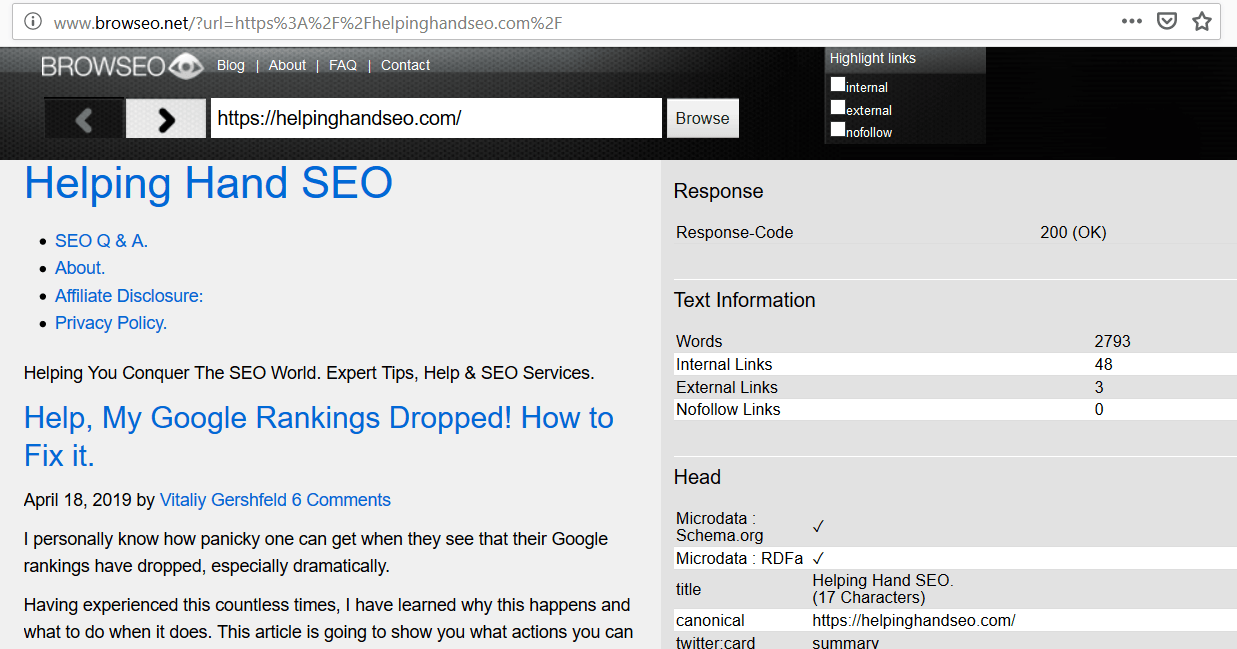Viewport: 1237px width, 649px height.
Task: Enable the internal links highlight checkbox
Action: coord(838,85)
